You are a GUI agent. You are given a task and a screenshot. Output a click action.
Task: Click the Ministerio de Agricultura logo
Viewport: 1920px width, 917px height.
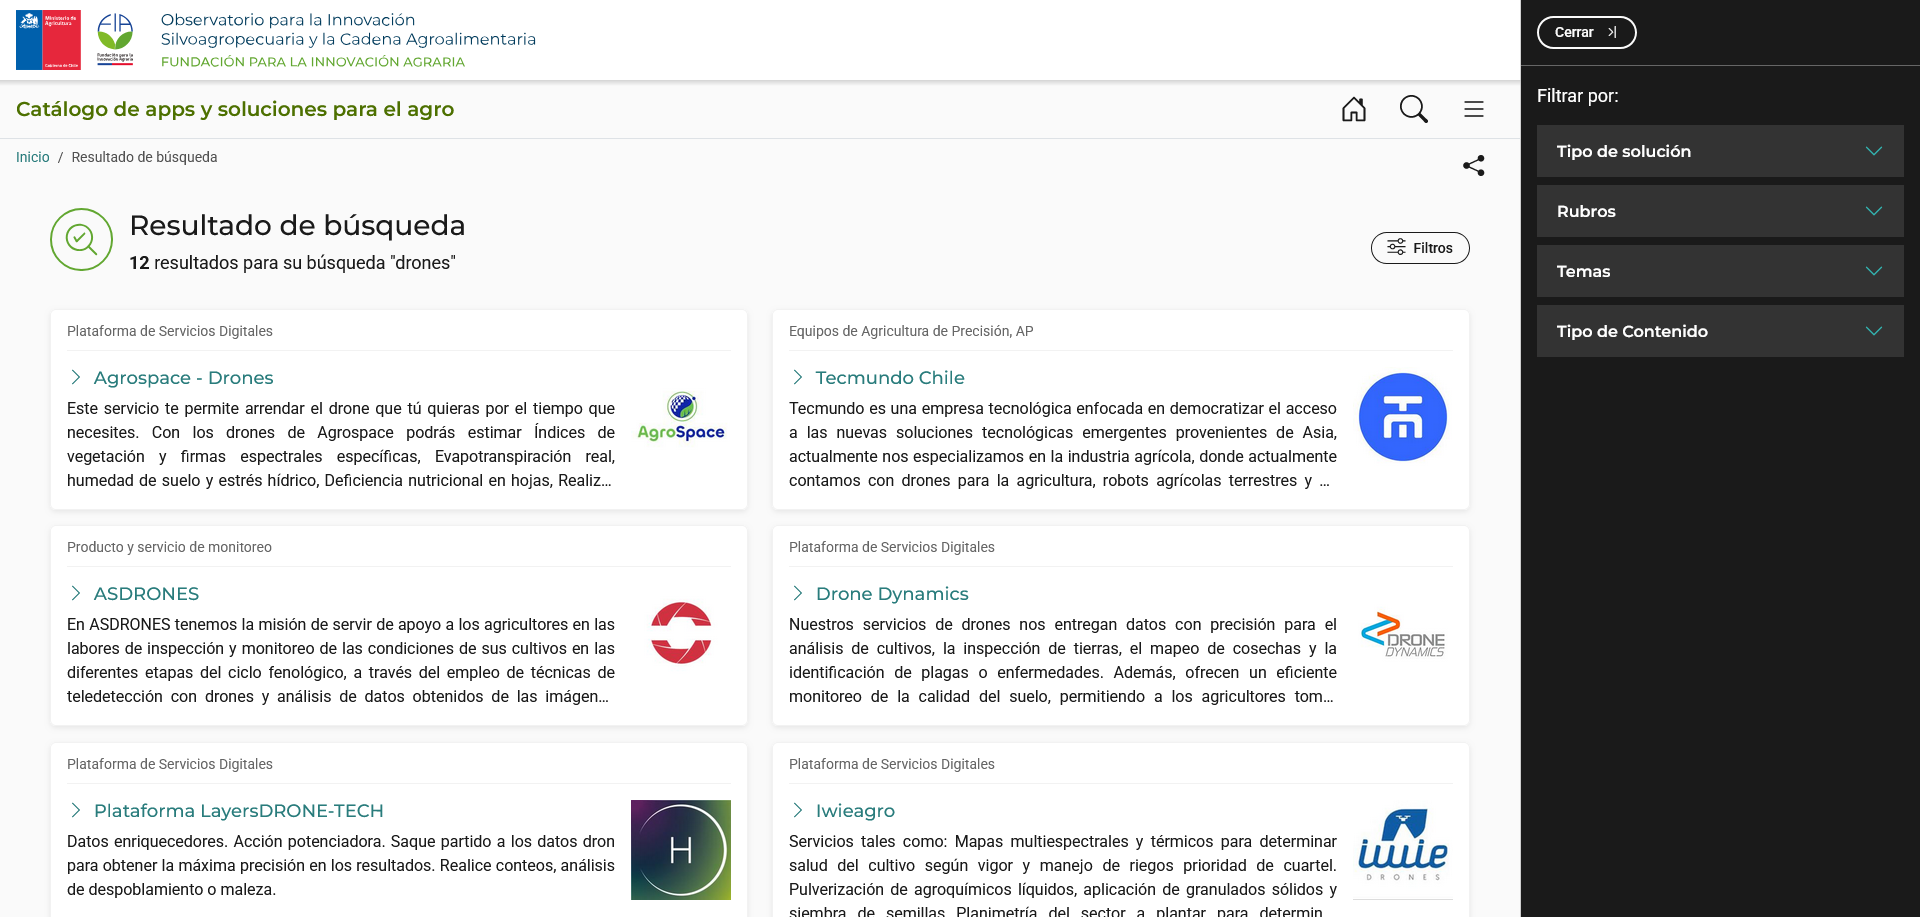pos(48,40)
